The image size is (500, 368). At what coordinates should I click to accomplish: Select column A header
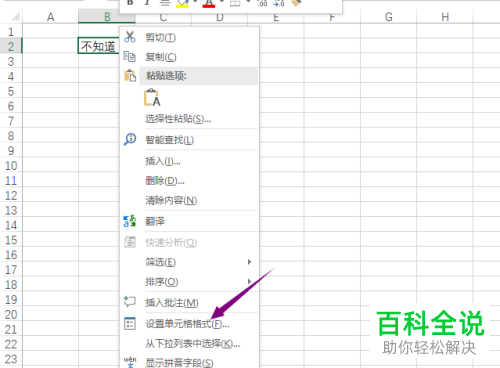click(50, 17)
